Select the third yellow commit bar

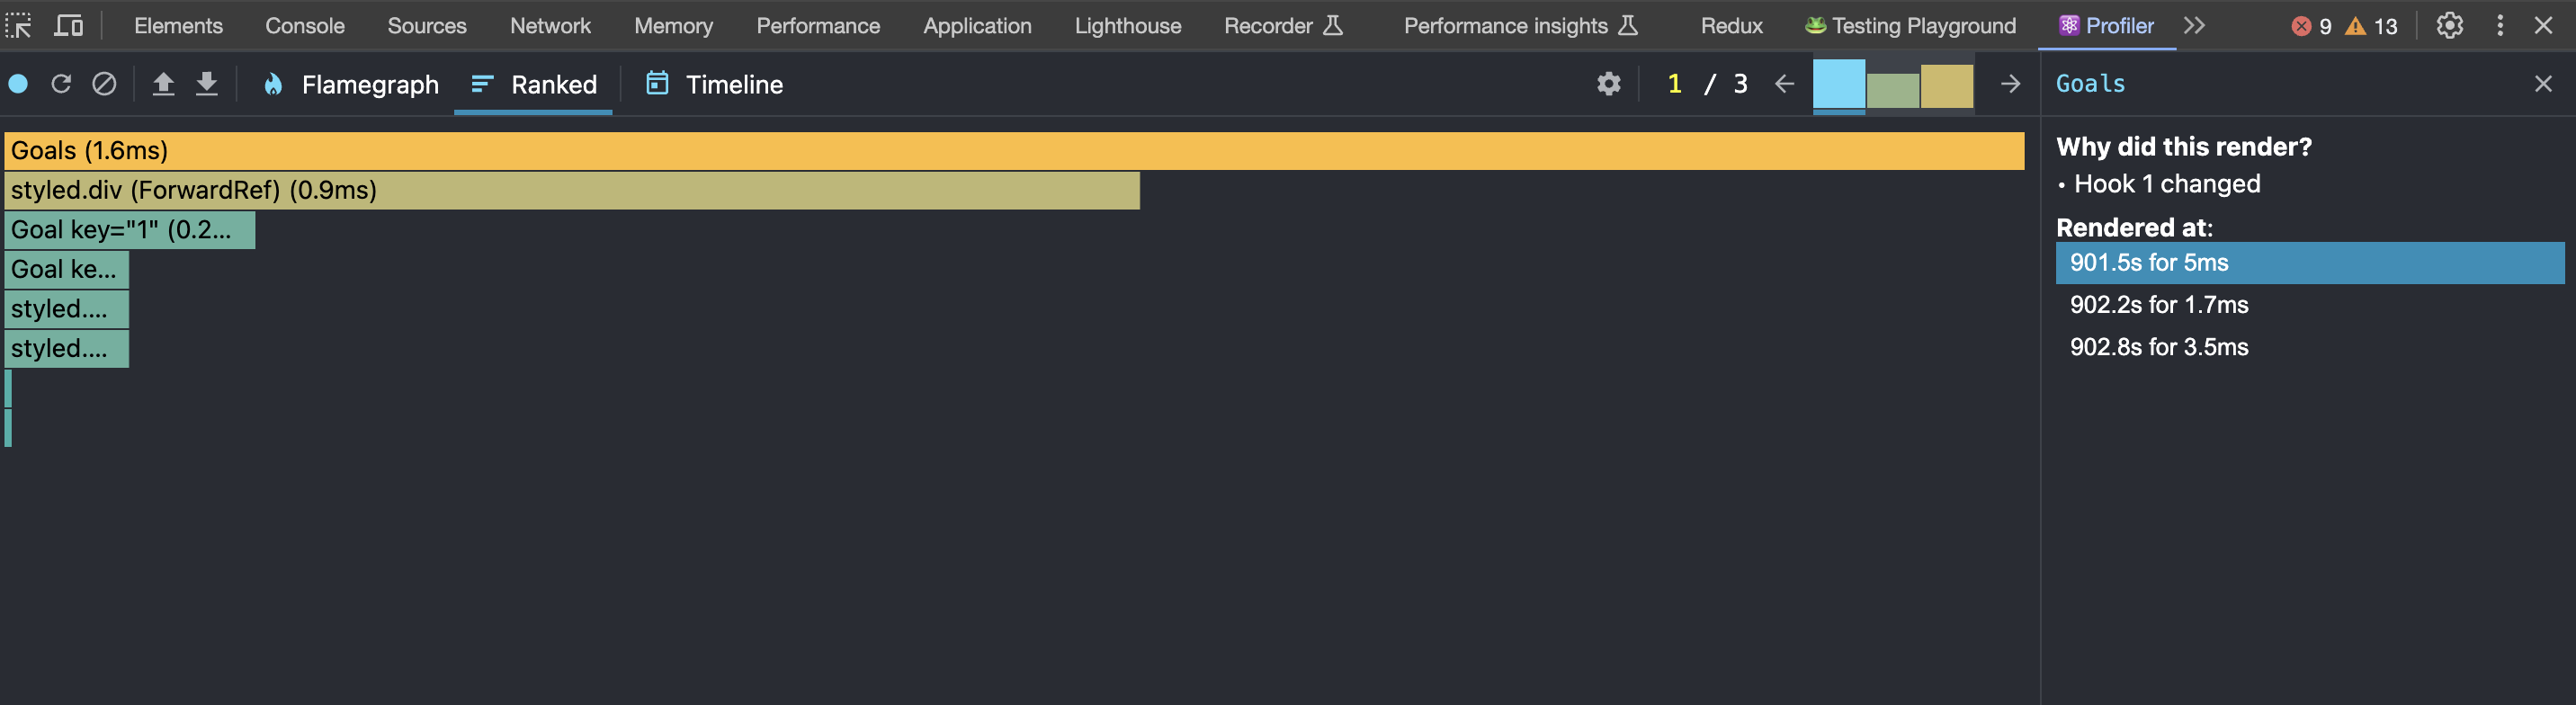click(1946, 86)
